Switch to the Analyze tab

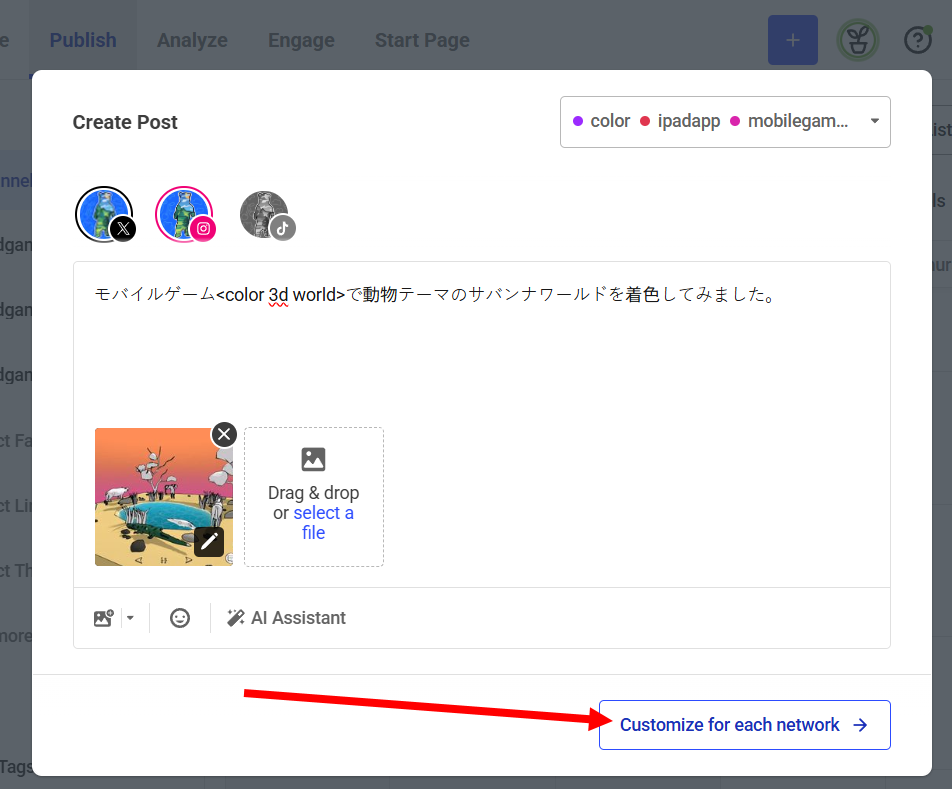(x=192, y=40)
